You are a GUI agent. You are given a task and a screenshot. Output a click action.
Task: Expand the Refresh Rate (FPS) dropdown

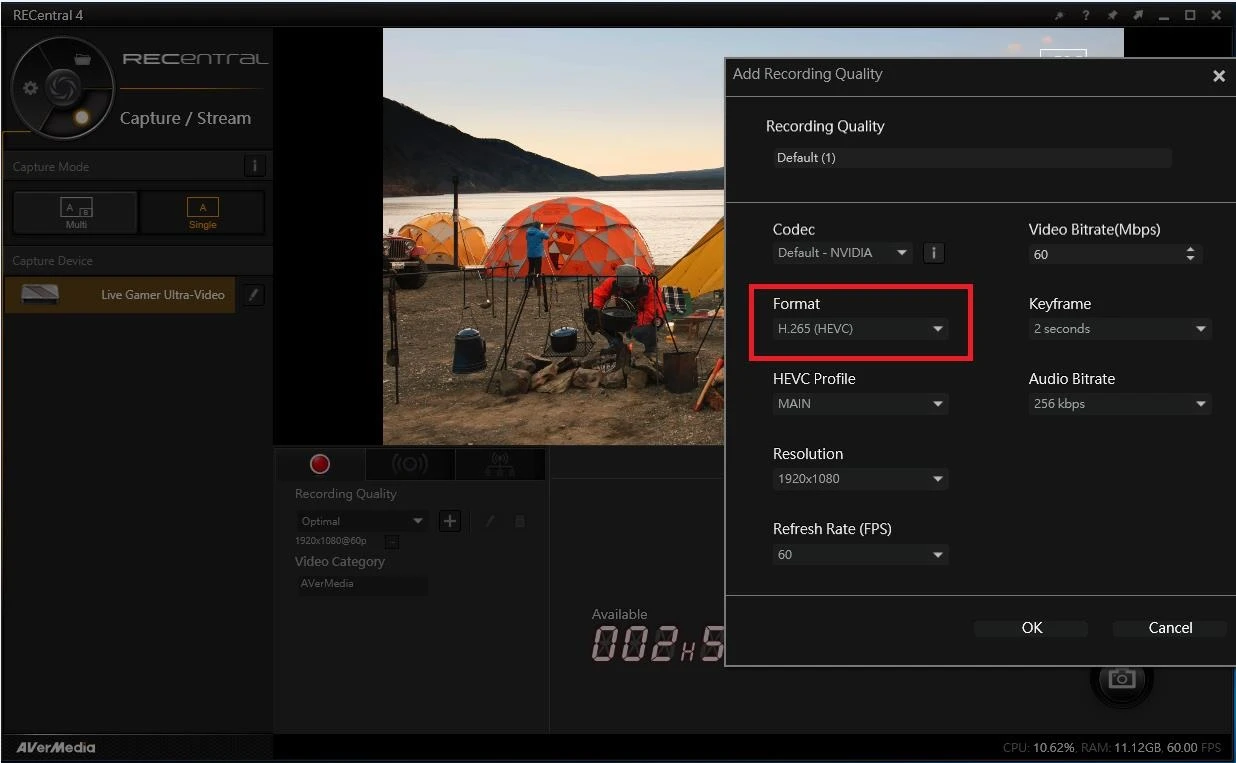[861, 555]
